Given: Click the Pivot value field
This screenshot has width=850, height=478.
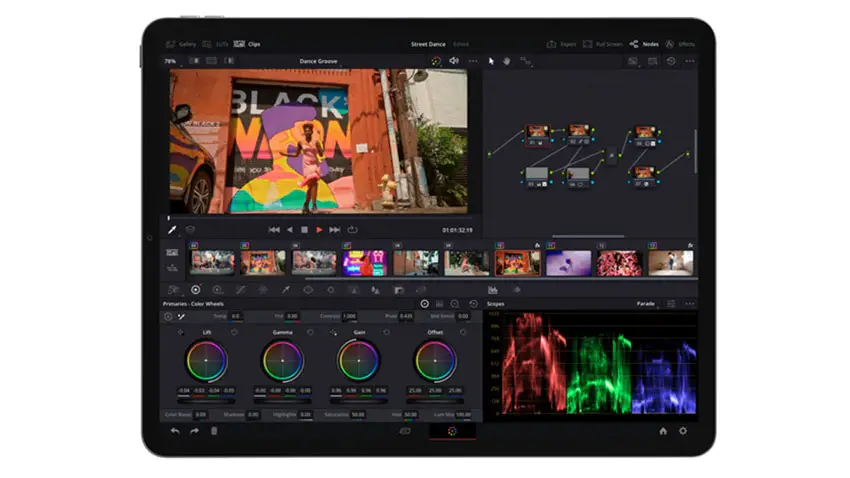Looking at the screenshot, I should pos(406,316).
